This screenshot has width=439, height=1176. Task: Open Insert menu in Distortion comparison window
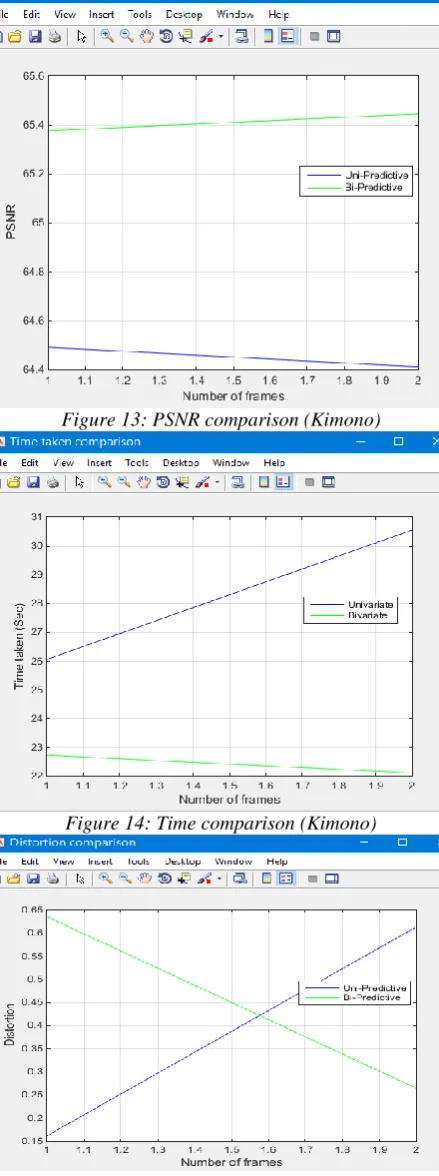tap(100, 862)
